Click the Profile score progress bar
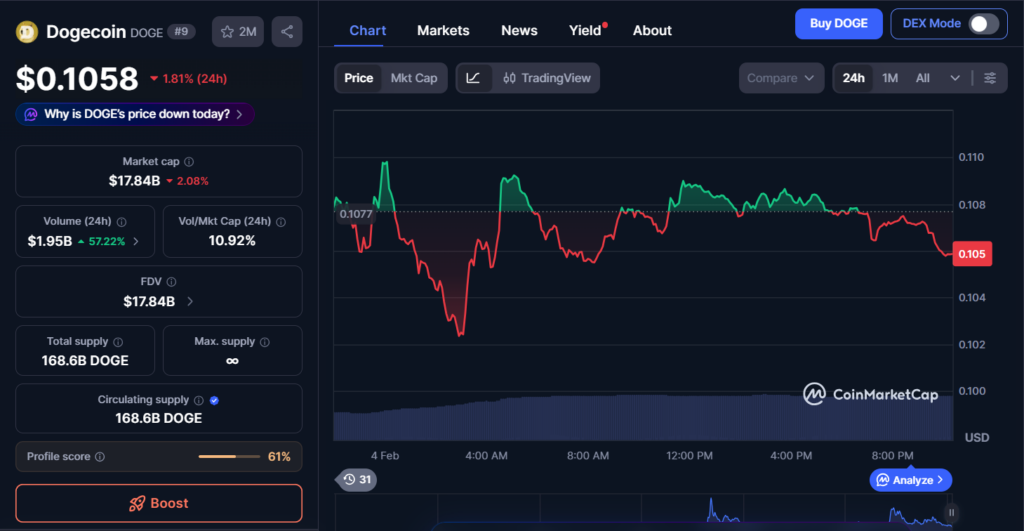The image size is (1024, 531). pos(230,457)
